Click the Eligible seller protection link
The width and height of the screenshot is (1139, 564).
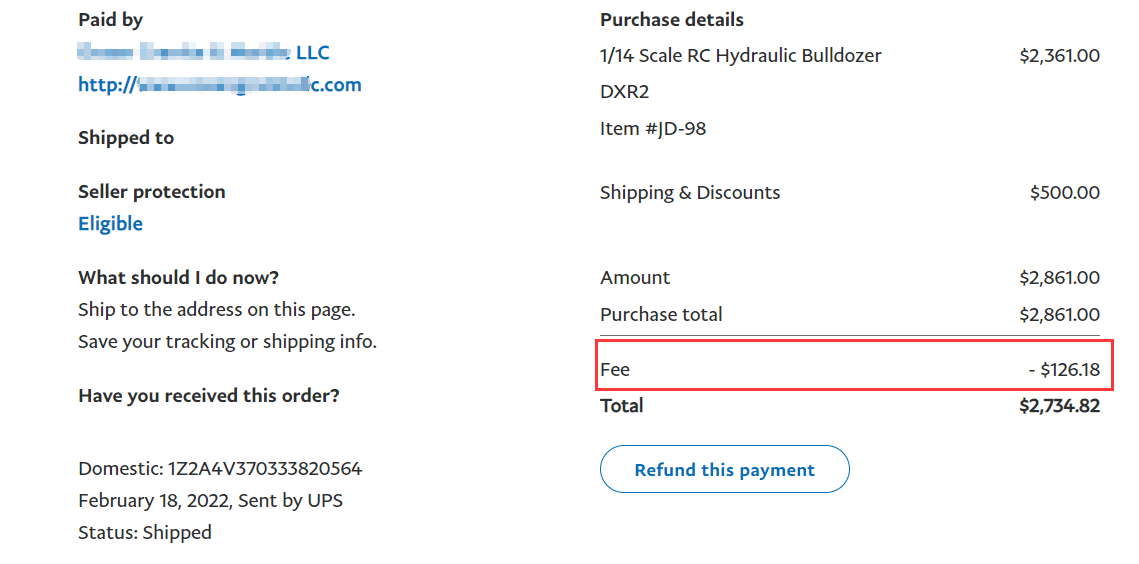pyautogui.click(x=110, y=224)
